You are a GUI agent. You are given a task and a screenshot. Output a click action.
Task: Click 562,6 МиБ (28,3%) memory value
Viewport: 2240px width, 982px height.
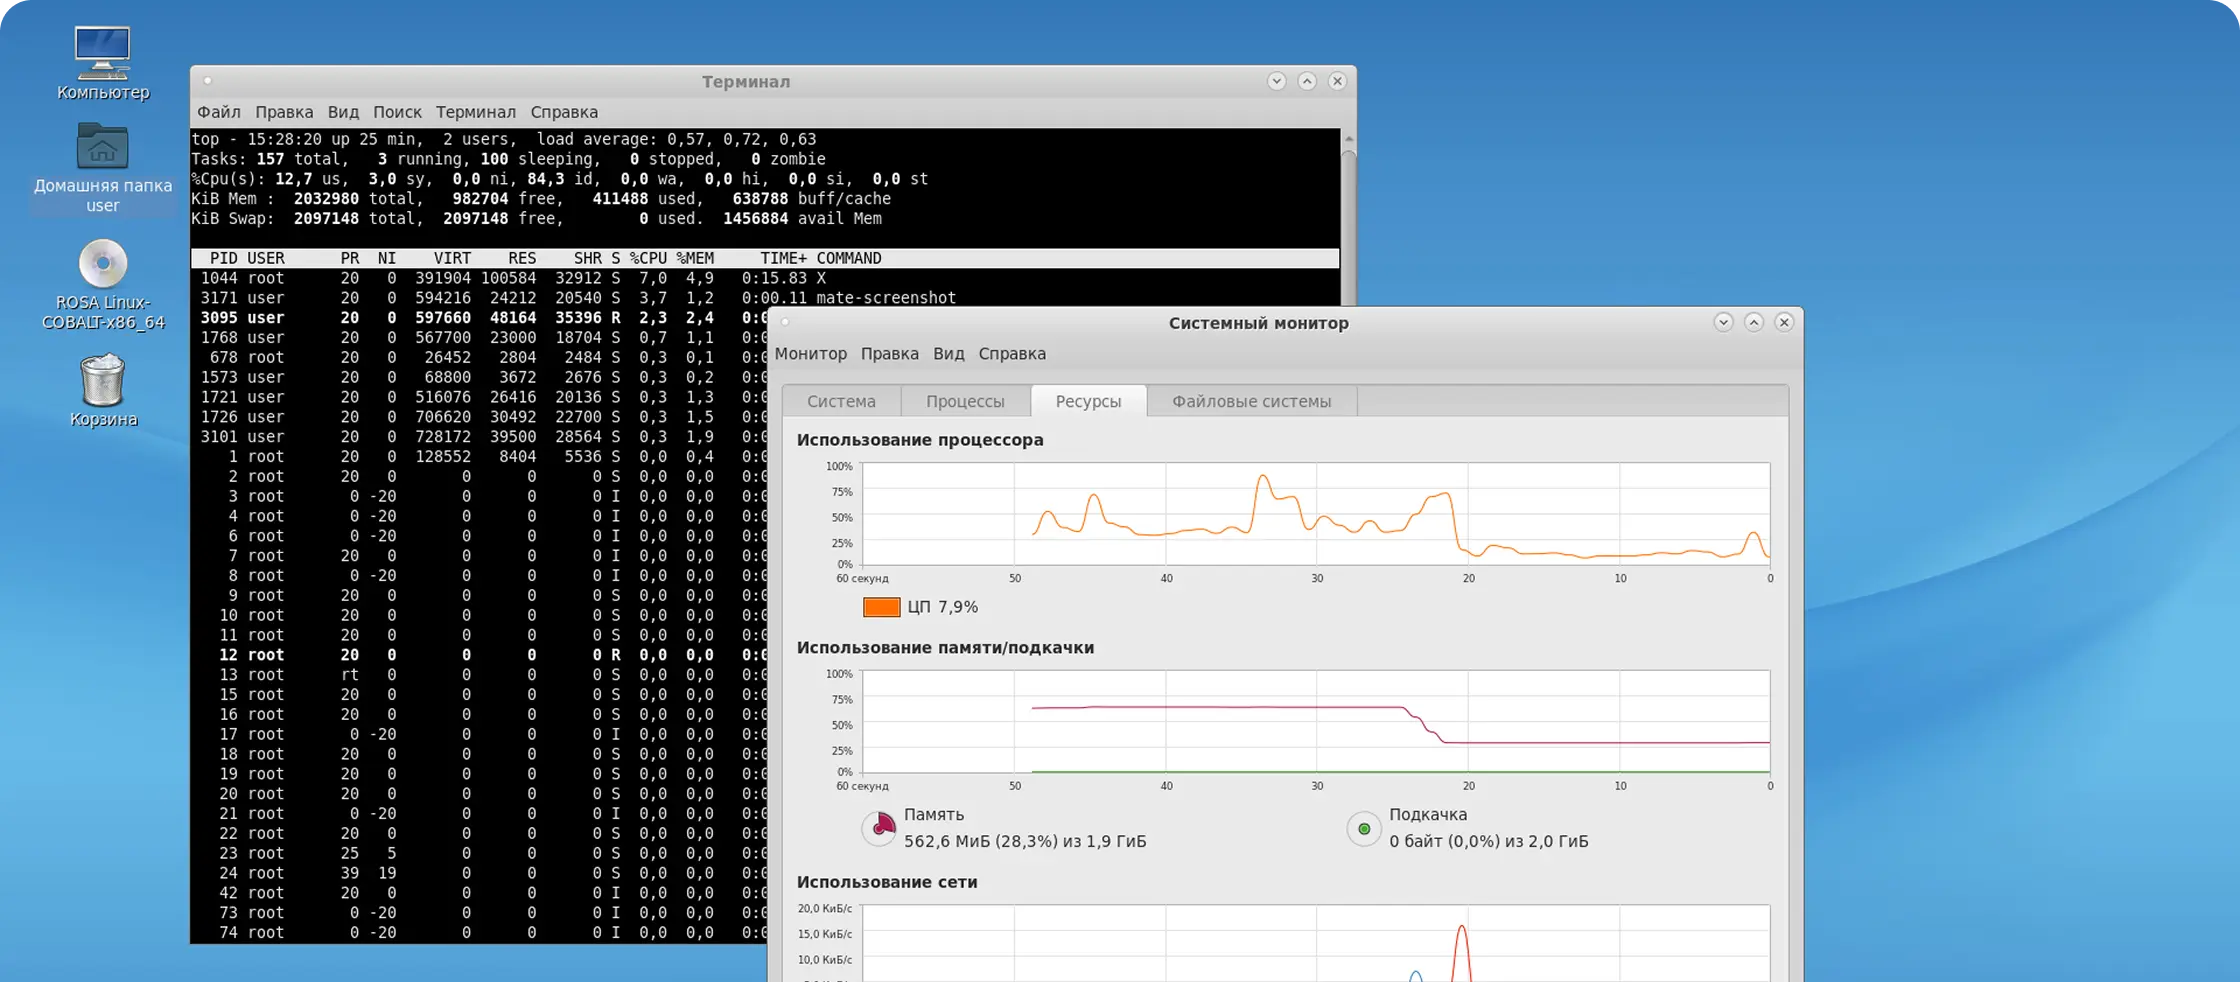coord(1025,842)
